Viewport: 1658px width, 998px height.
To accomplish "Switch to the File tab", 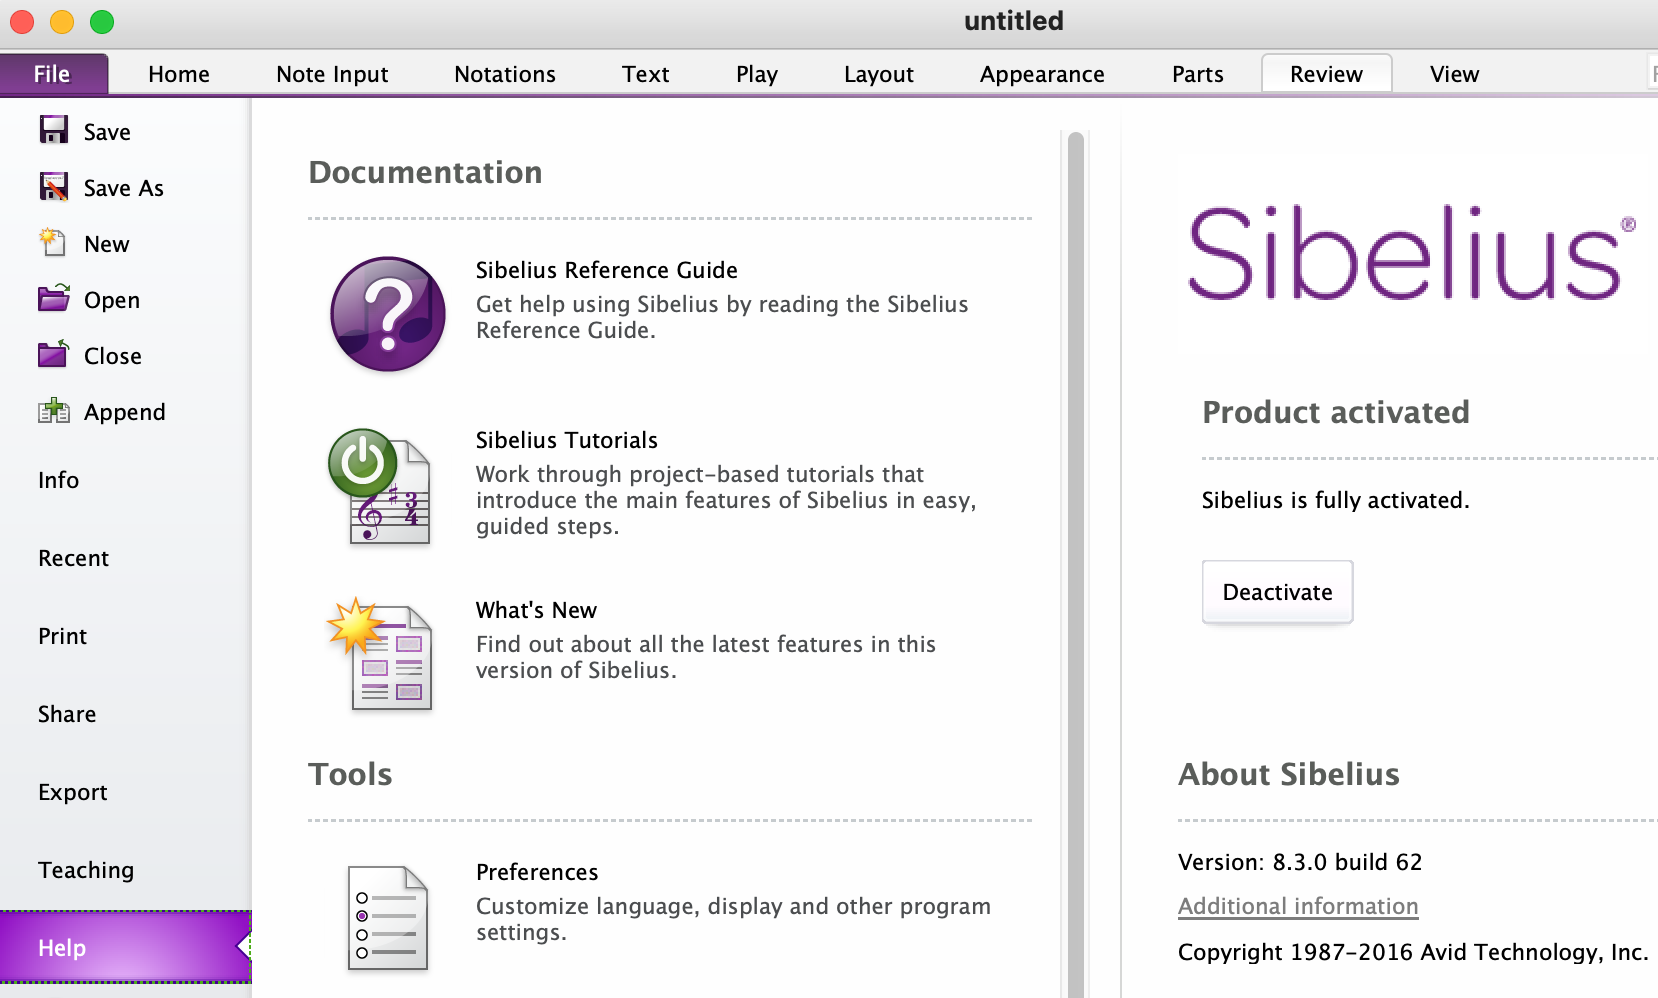I will click(x=53, y=74).
